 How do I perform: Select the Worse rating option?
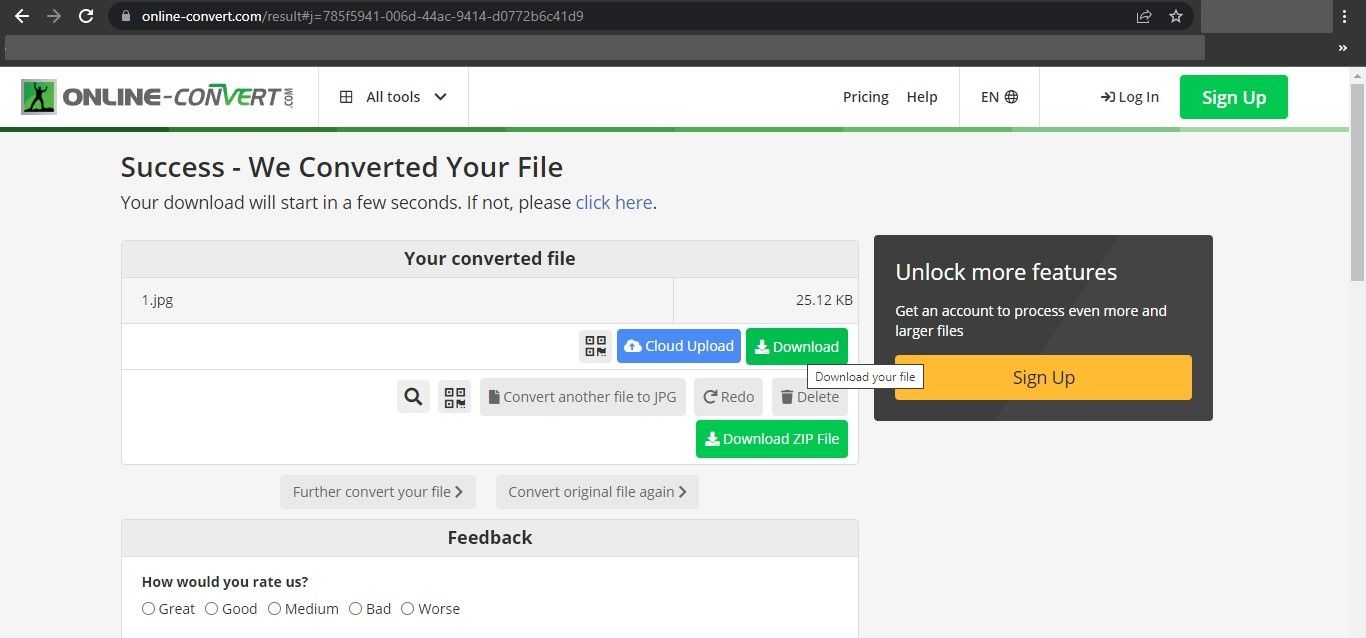click(407, 608)
